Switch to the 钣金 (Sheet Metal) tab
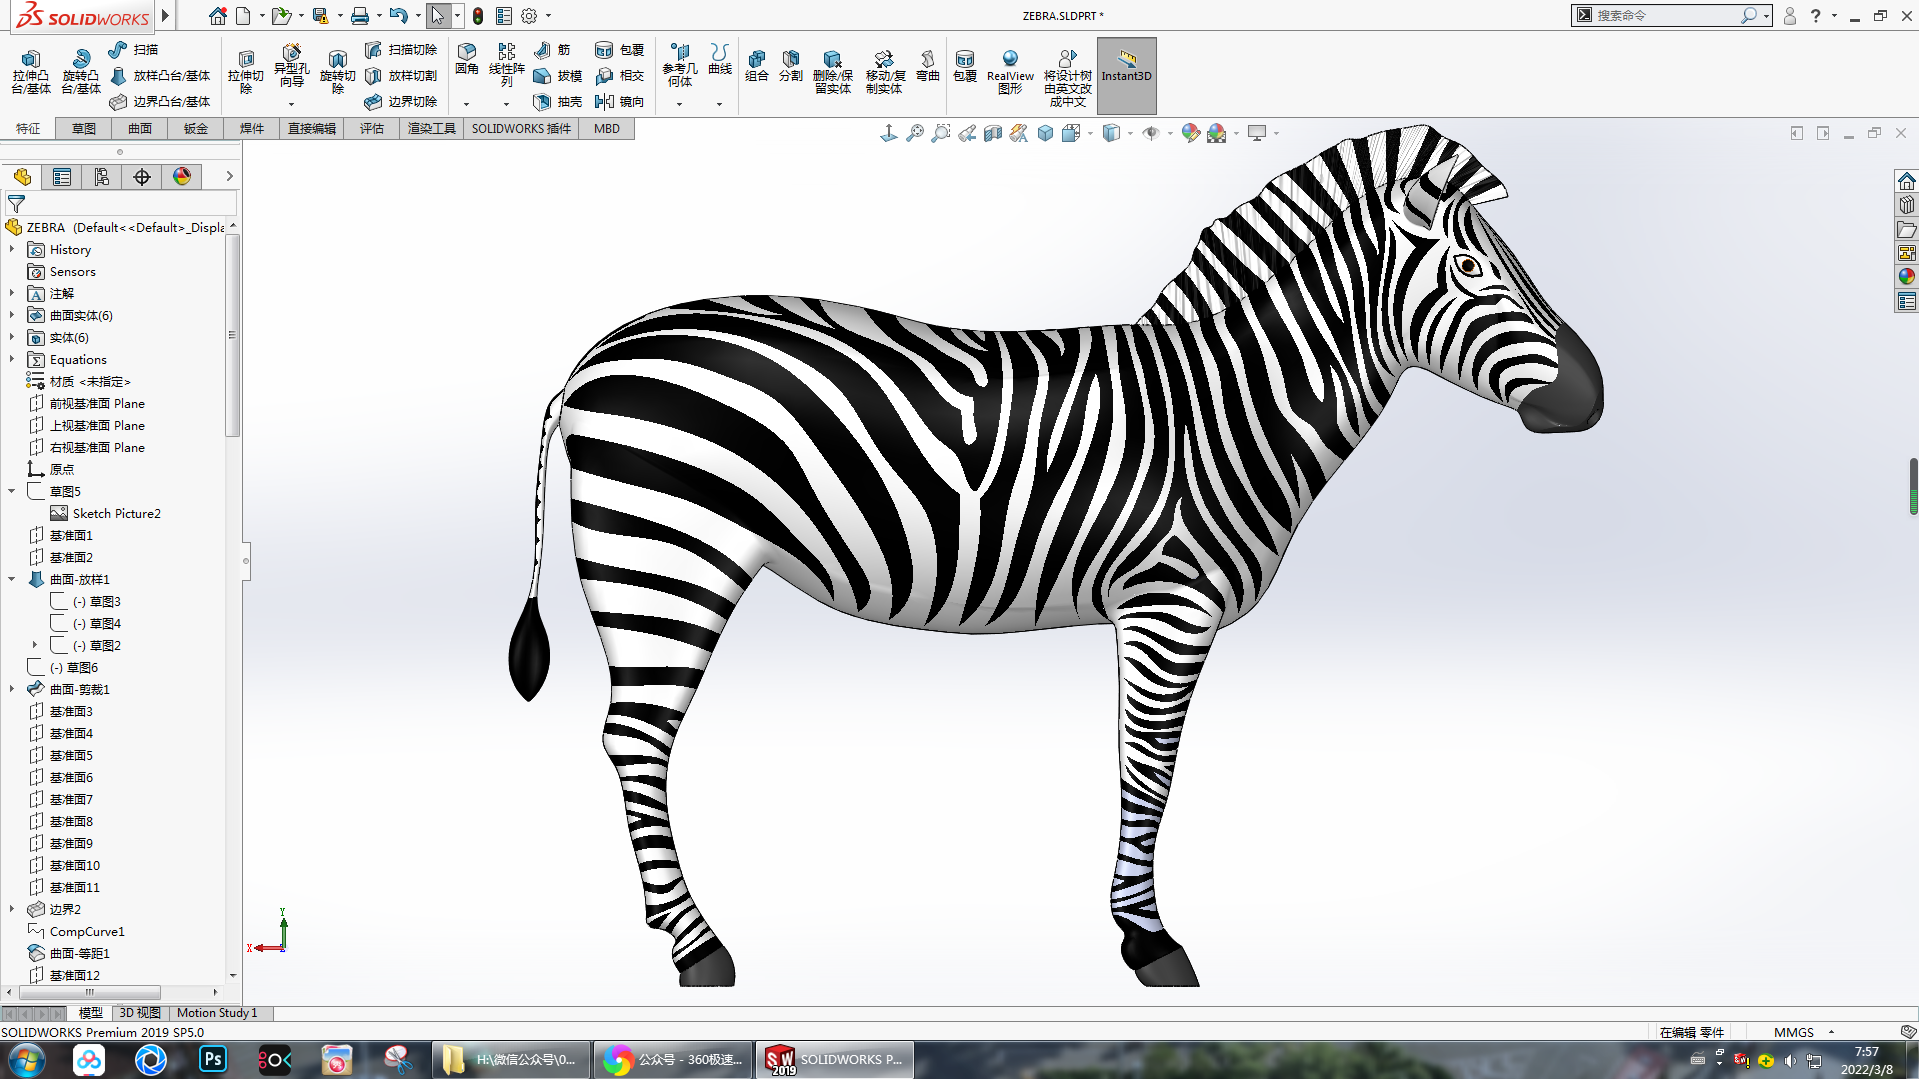The width and height of the screenshot is (1919, 1079). coord(196,129)
